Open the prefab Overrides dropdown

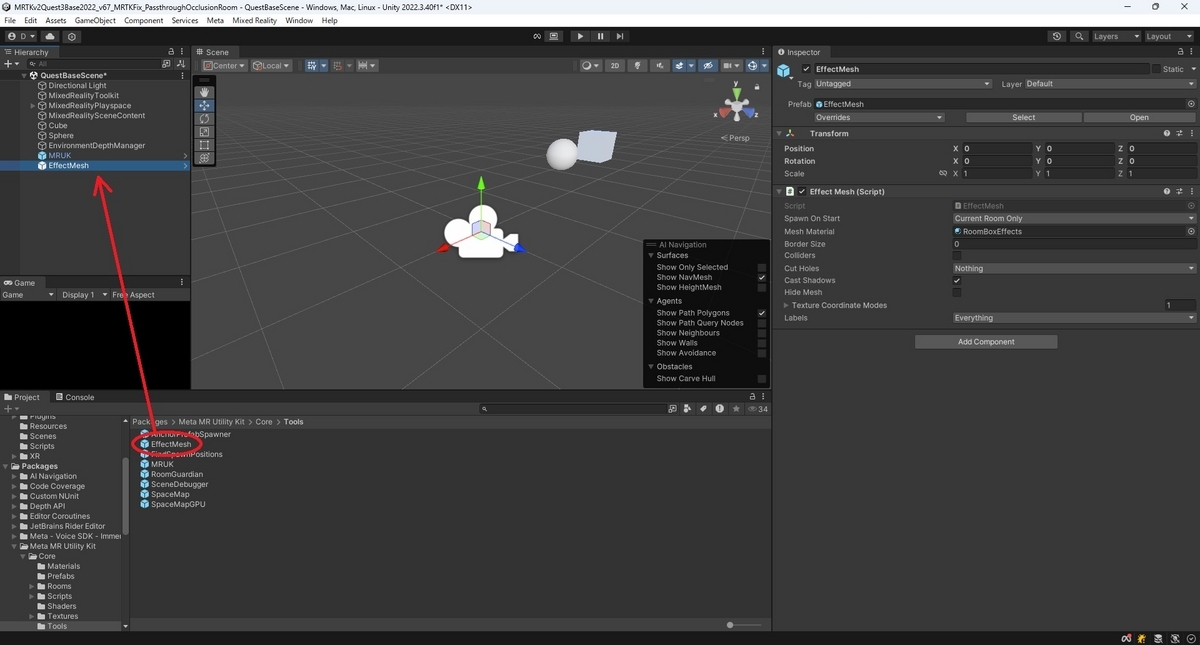pyautogui.click(x=879, y=117)
